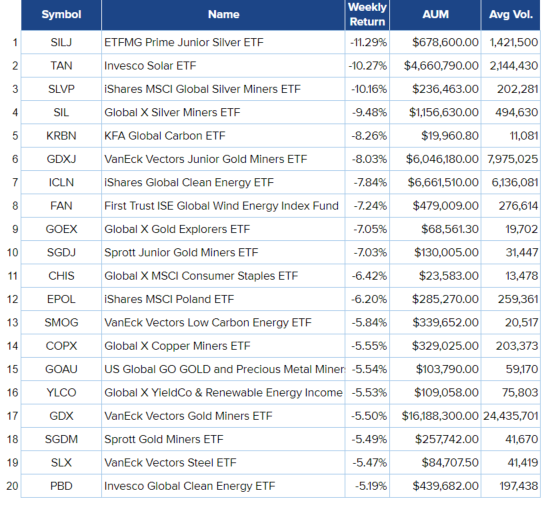This screenshot has height=505, width=546.
Task: Select the -10.27% weekly return cell
Action: point(367,65)
